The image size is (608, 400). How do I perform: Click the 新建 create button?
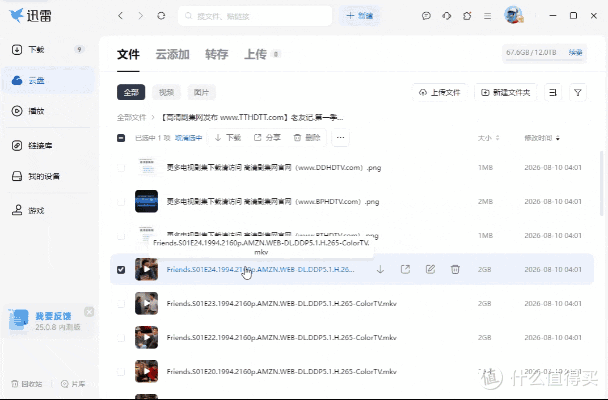pyautogui.click(x=359, y=16)
